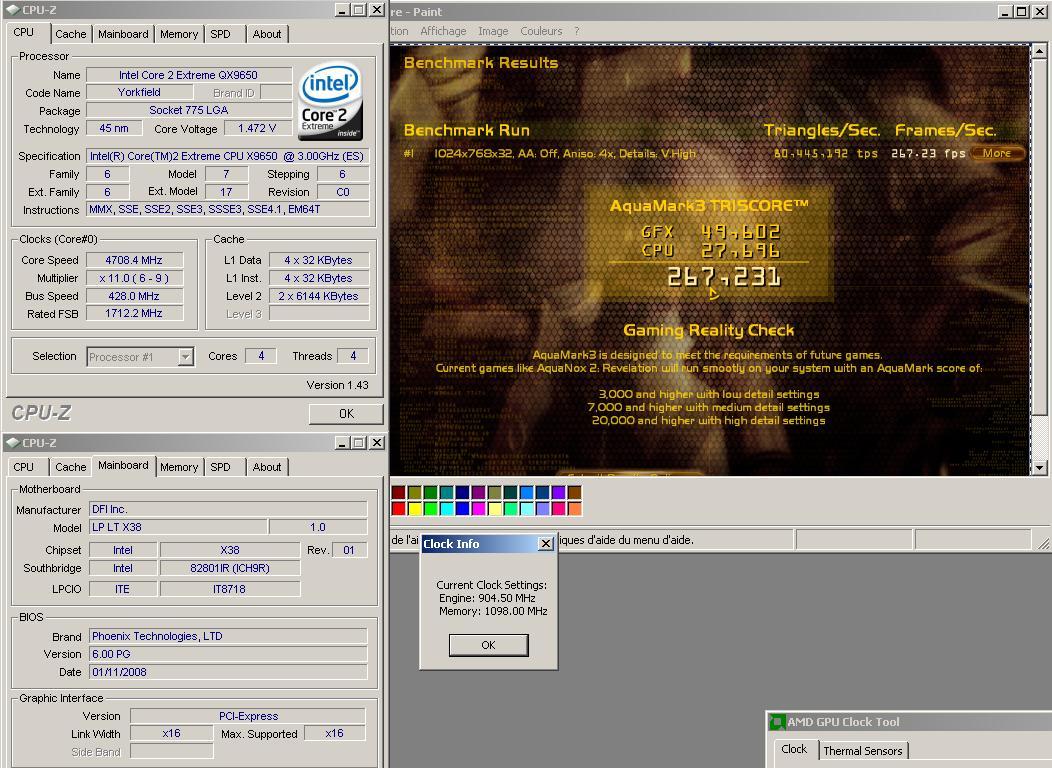Open SPD tab in CPU-Z Motherboard window
This screenshot has width=1052, height=768.
click(x=220, y=467)
